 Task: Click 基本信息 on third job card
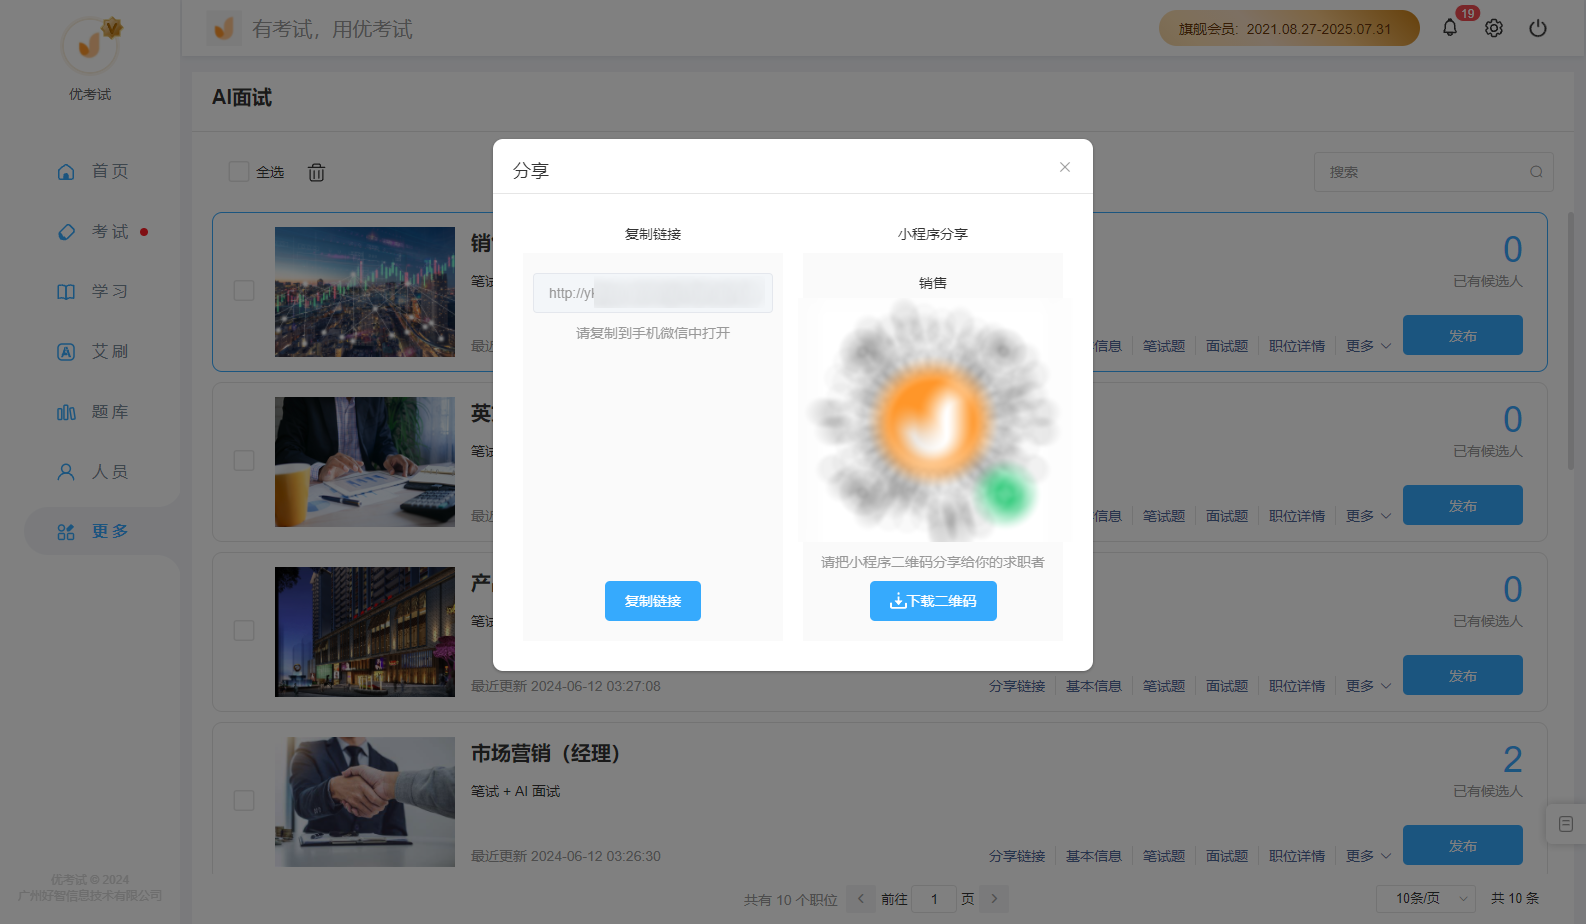pyautogui.click(x=1094, y=686)
